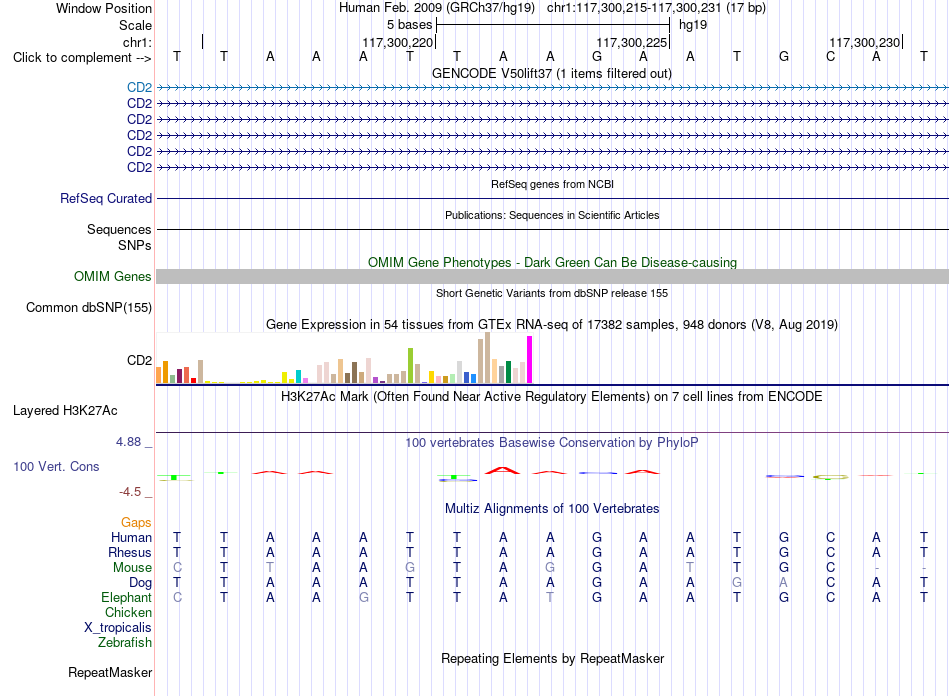950x696 pixels.
Task: Select the Chicken species label
Action: click(x=128, y=612)
